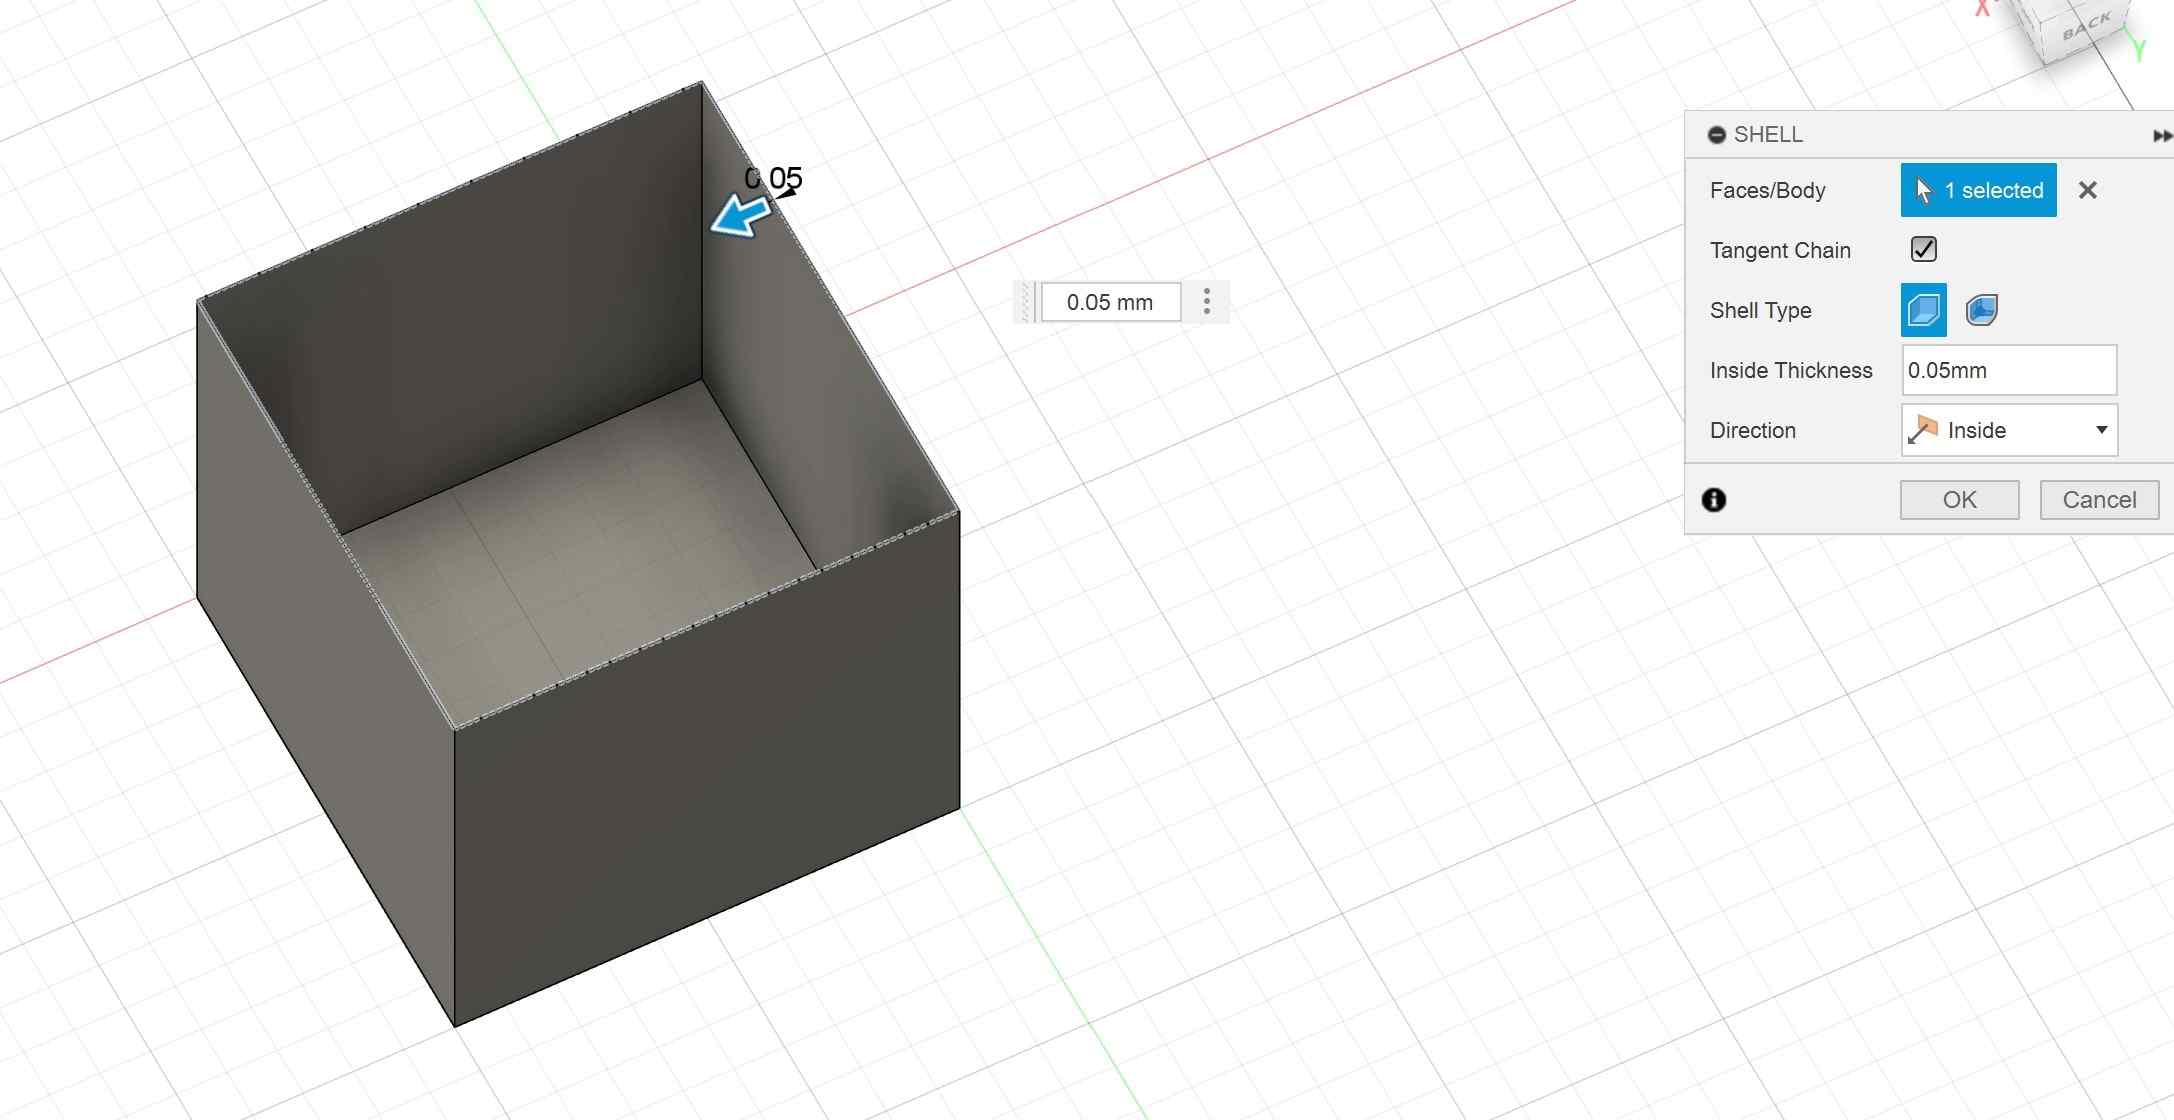Expand SHELL panel with double arrow icon
This screenshot has height=1120, width=2174.
click(2162, 136)
